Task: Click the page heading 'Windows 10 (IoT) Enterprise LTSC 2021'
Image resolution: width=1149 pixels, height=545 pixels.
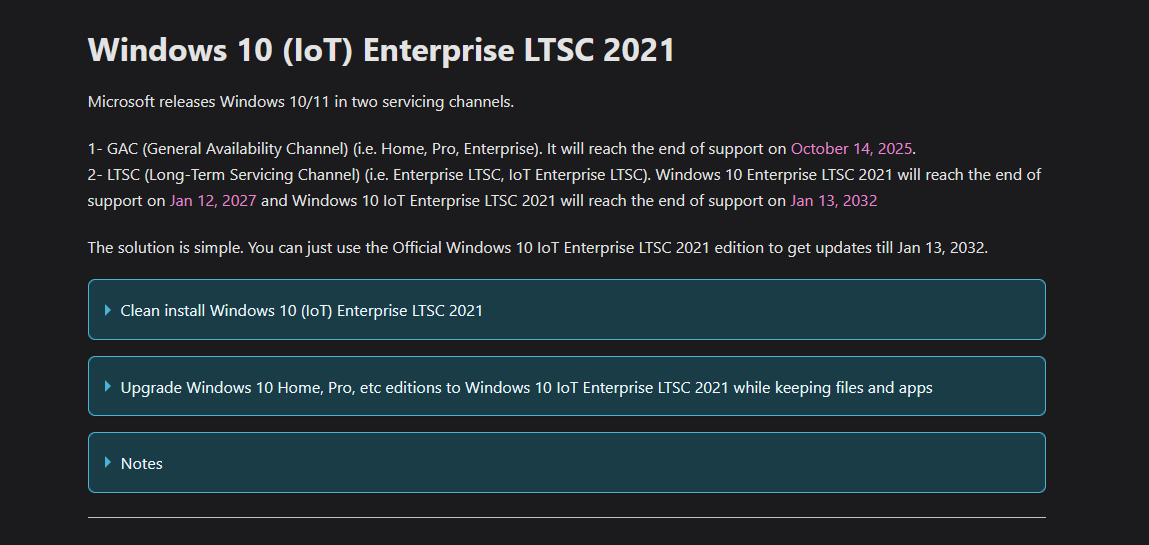Action: 381,50
